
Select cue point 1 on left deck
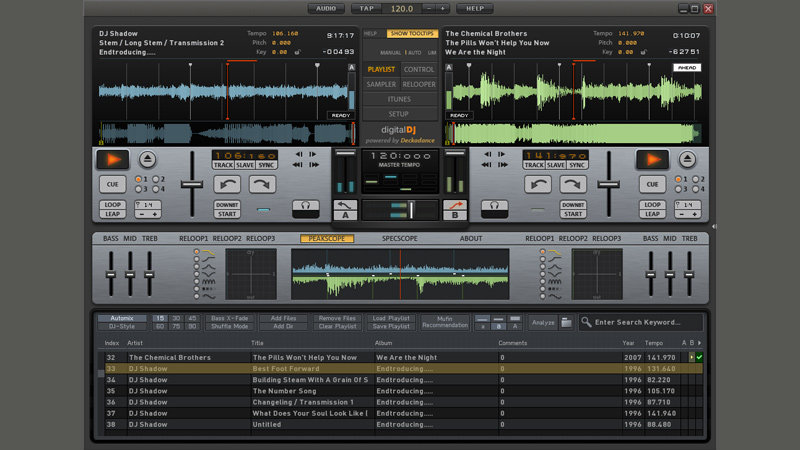pos(138,179)
